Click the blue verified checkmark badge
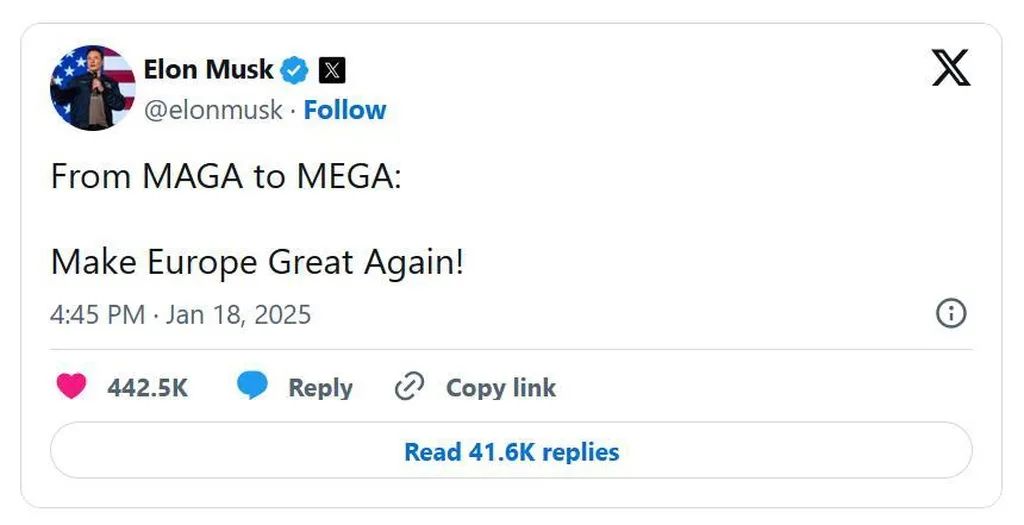Viewport: 1024px width, 525px height. (294, 71)
